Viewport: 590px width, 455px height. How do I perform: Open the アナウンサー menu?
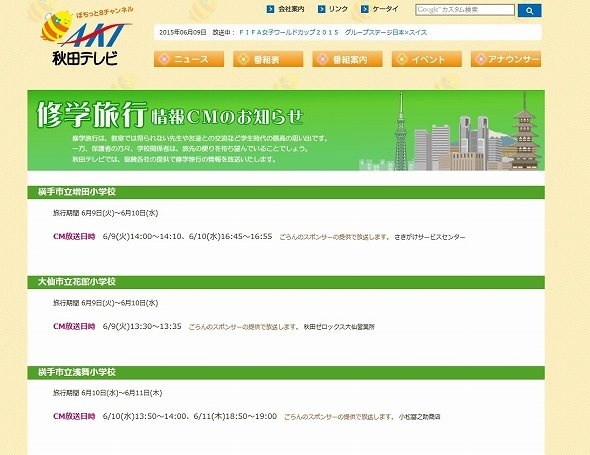[x=506, y=59]
